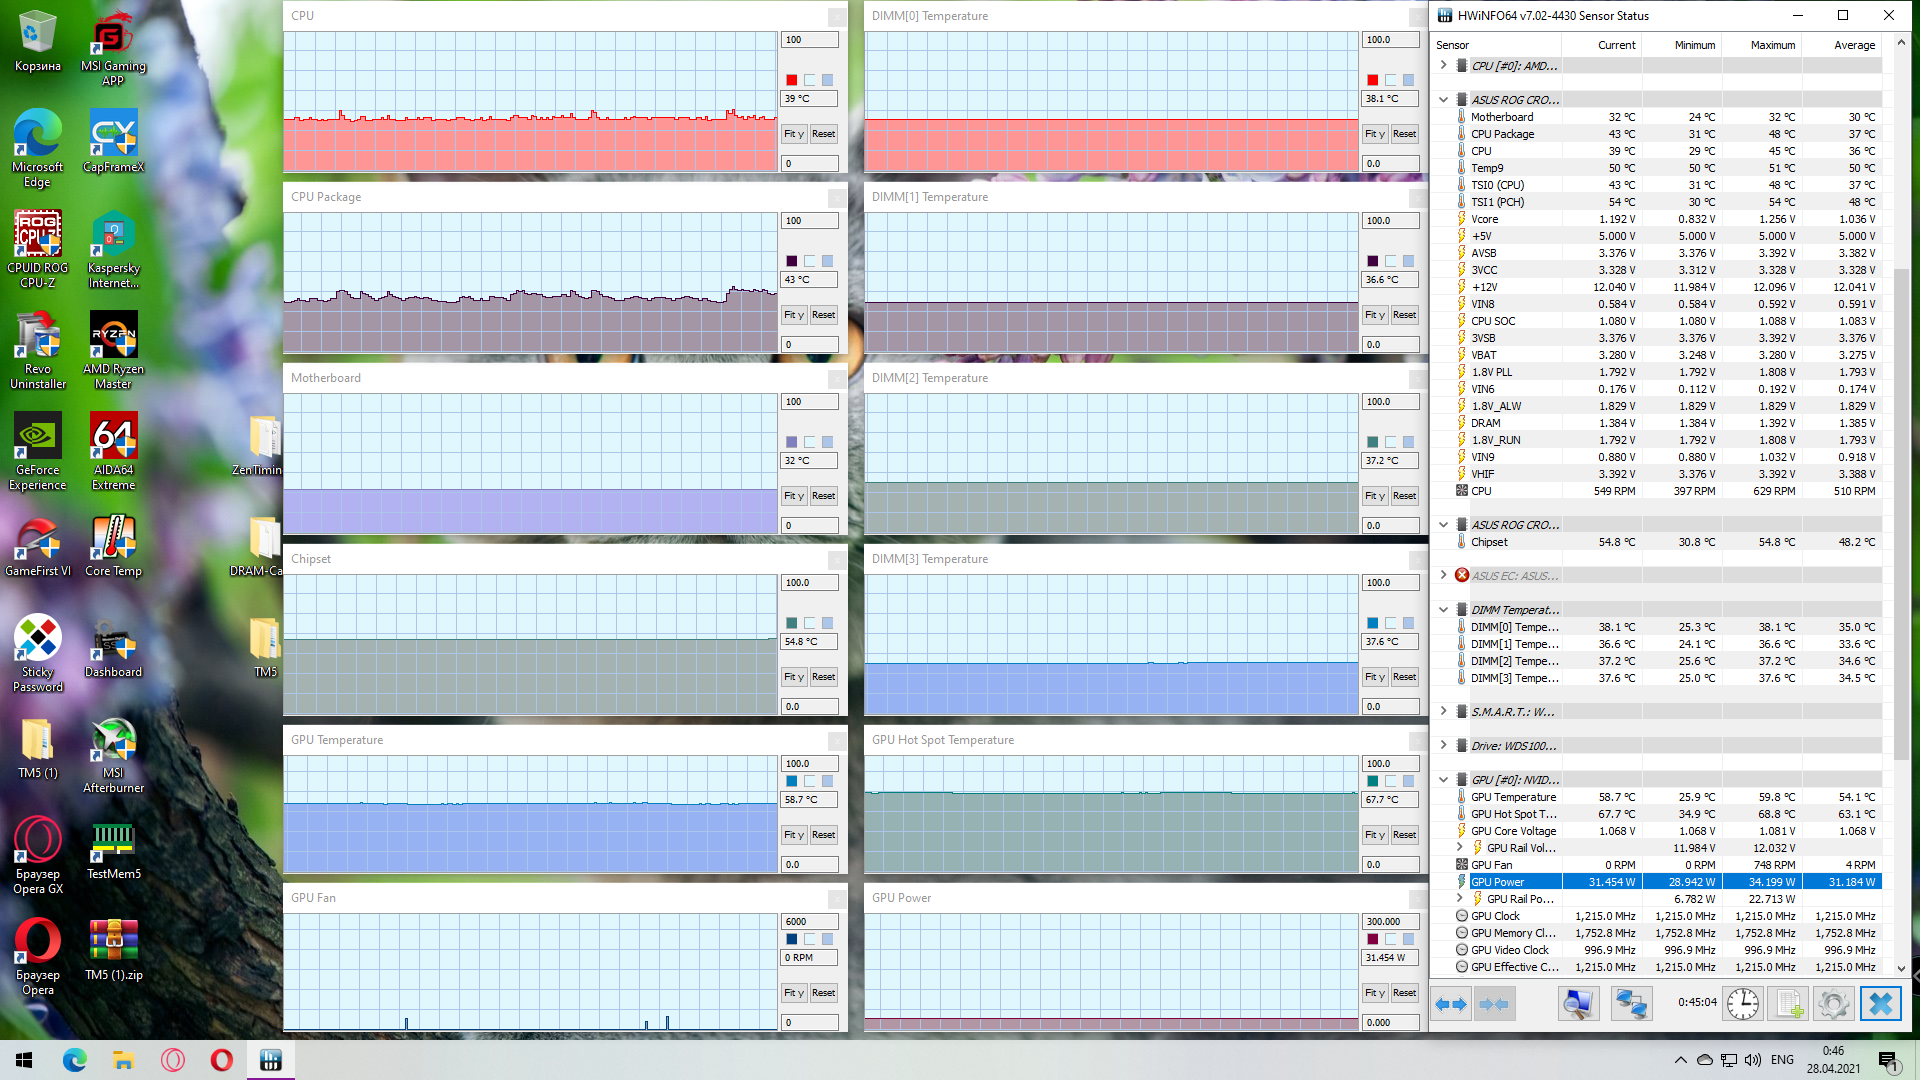Click the Maximum column header
The width and height of the screenshot is (1920, 1080).
(1772, 45)
